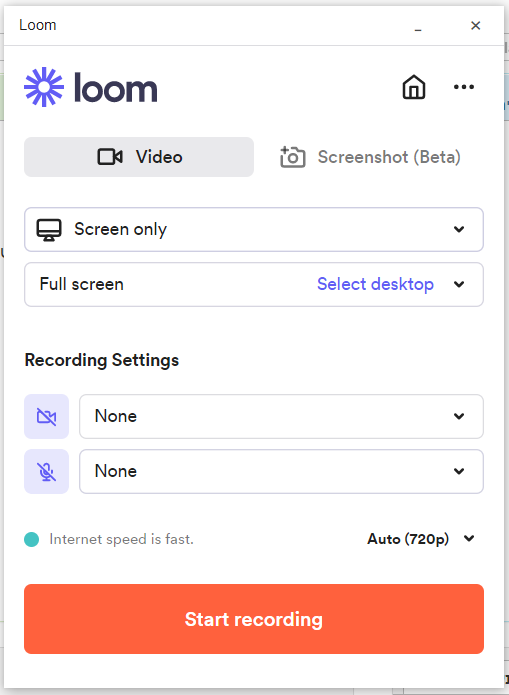Viewport: 509px width, 695px height.
Task: Click the Select desktop link
Action: tap(375, 284)
